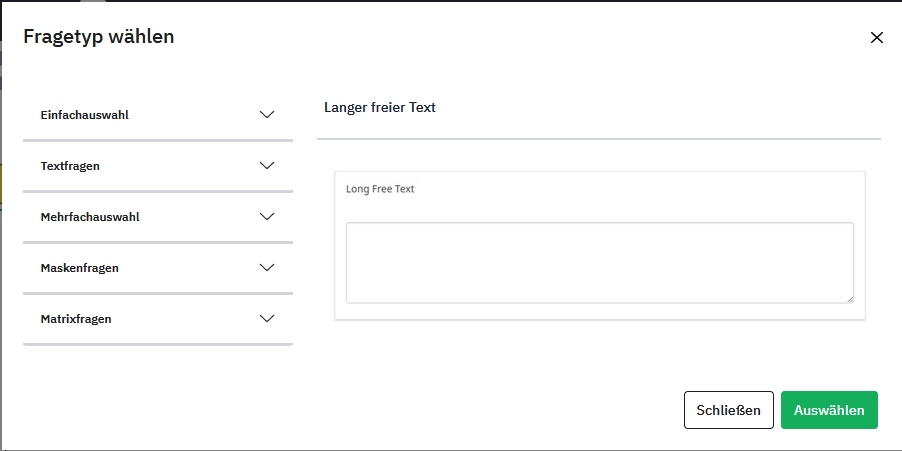The image size is (902, 451).
Task: Focus the Long Free Text textarea
Action: point(599,262)
